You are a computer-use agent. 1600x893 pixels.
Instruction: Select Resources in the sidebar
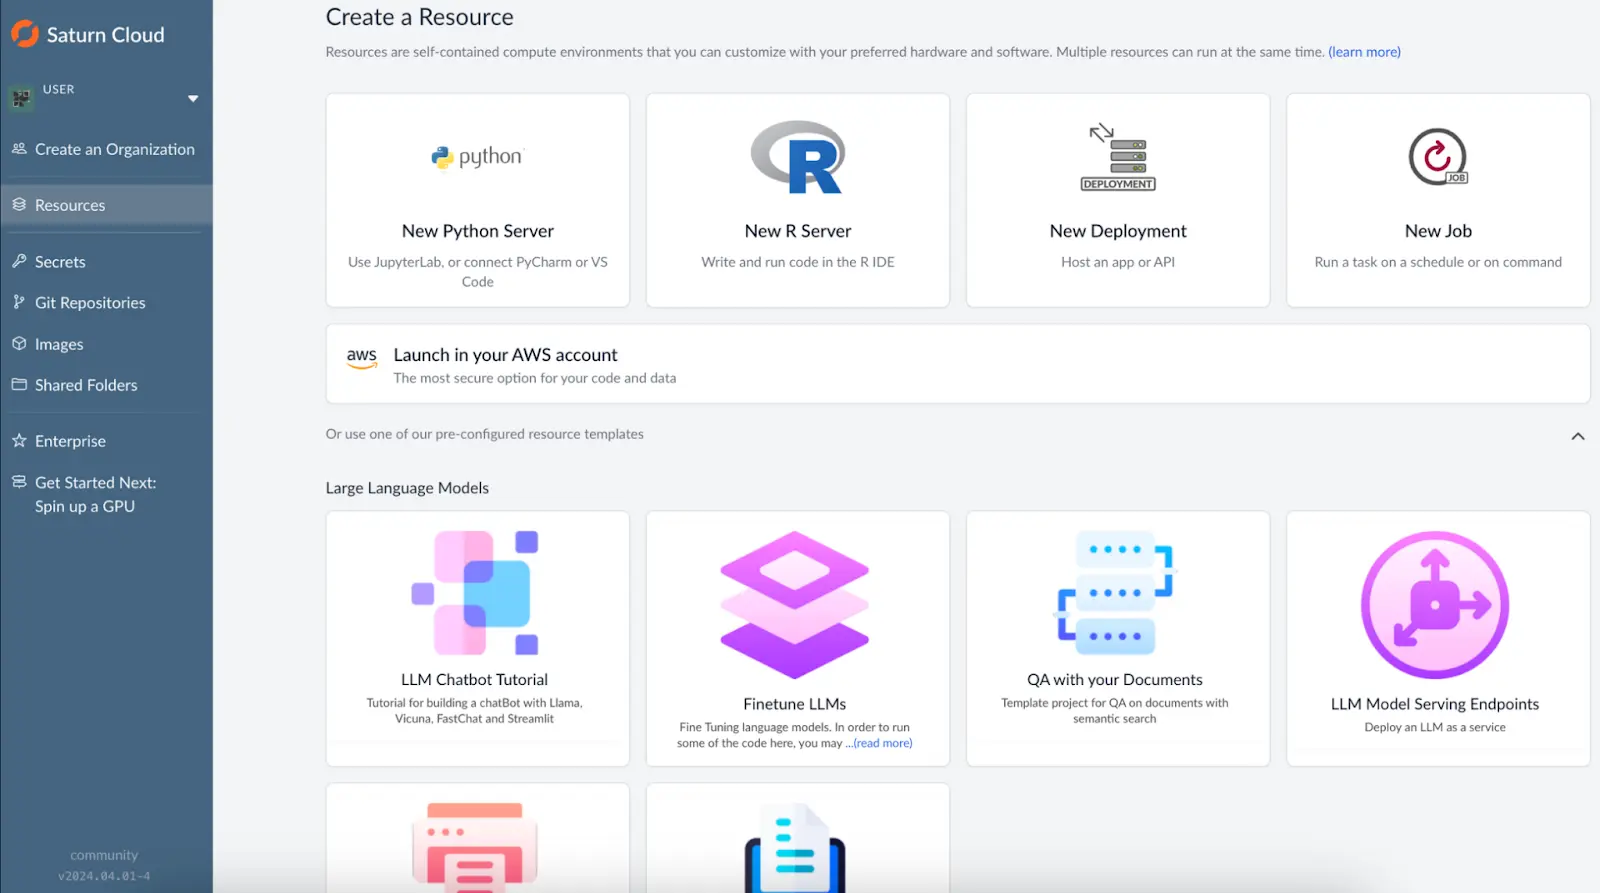[106, 205]
